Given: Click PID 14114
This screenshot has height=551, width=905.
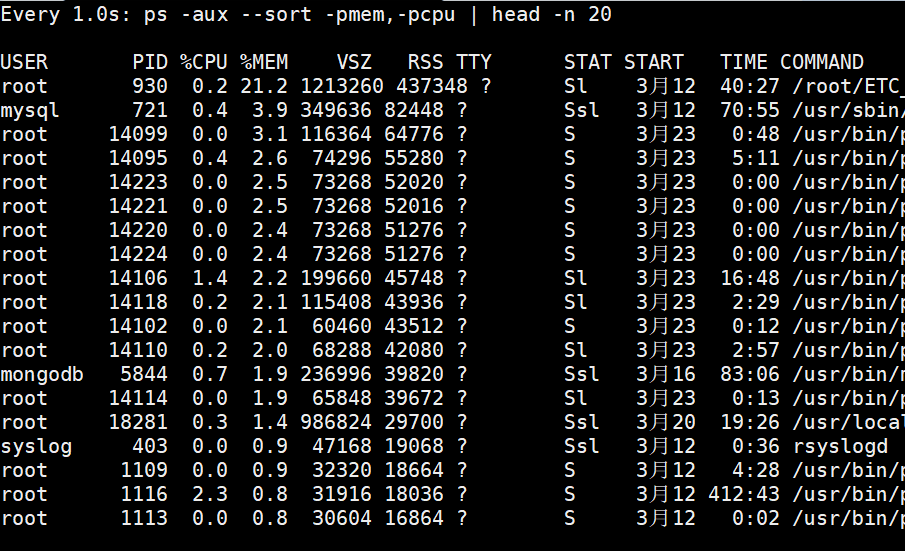Looking at the screenshot, I should click(138, 398).
